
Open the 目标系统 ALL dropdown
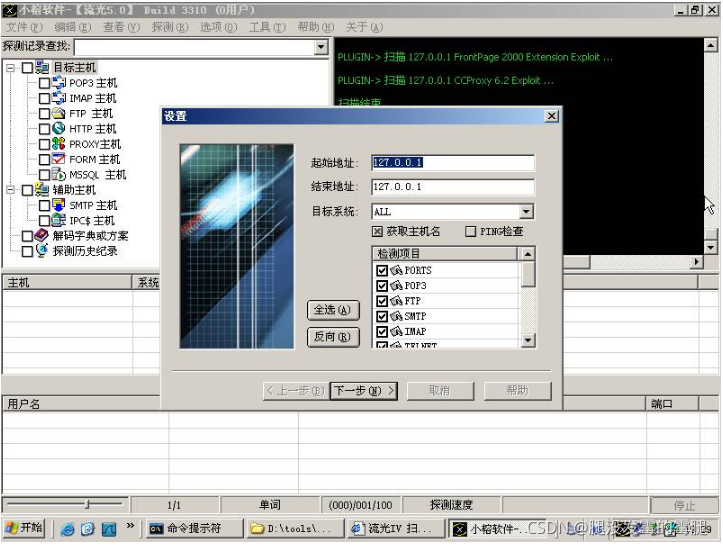(x=526, y=212)
